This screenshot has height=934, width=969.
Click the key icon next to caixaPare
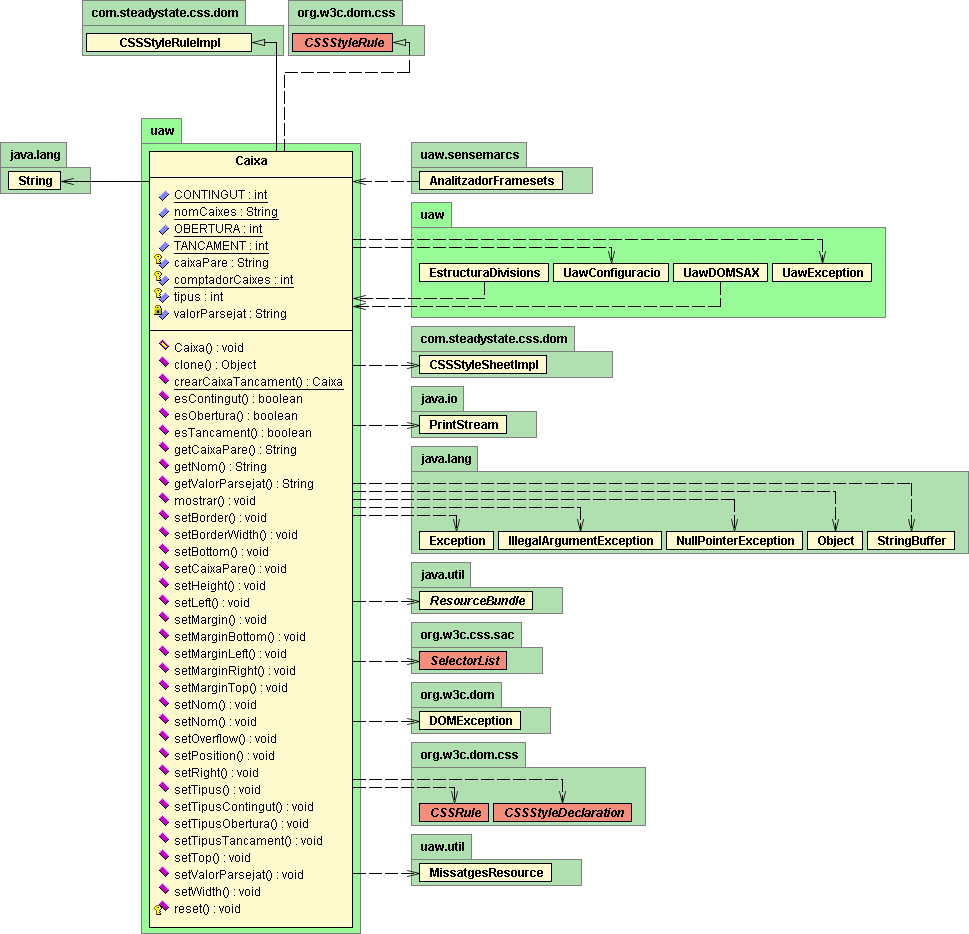[162, 263]
